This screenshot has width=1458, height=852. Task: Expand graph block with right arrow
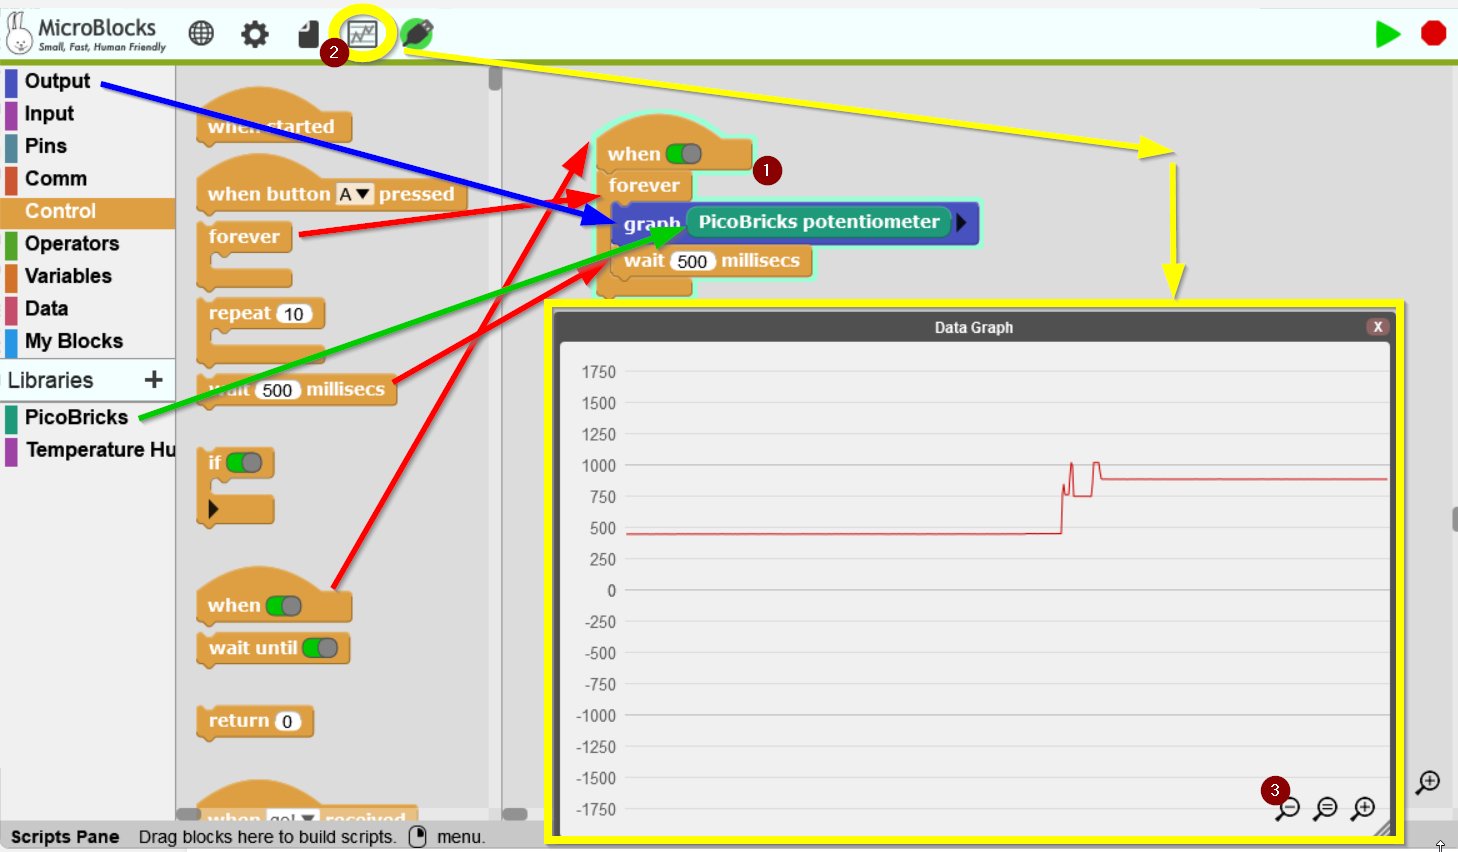961,222
